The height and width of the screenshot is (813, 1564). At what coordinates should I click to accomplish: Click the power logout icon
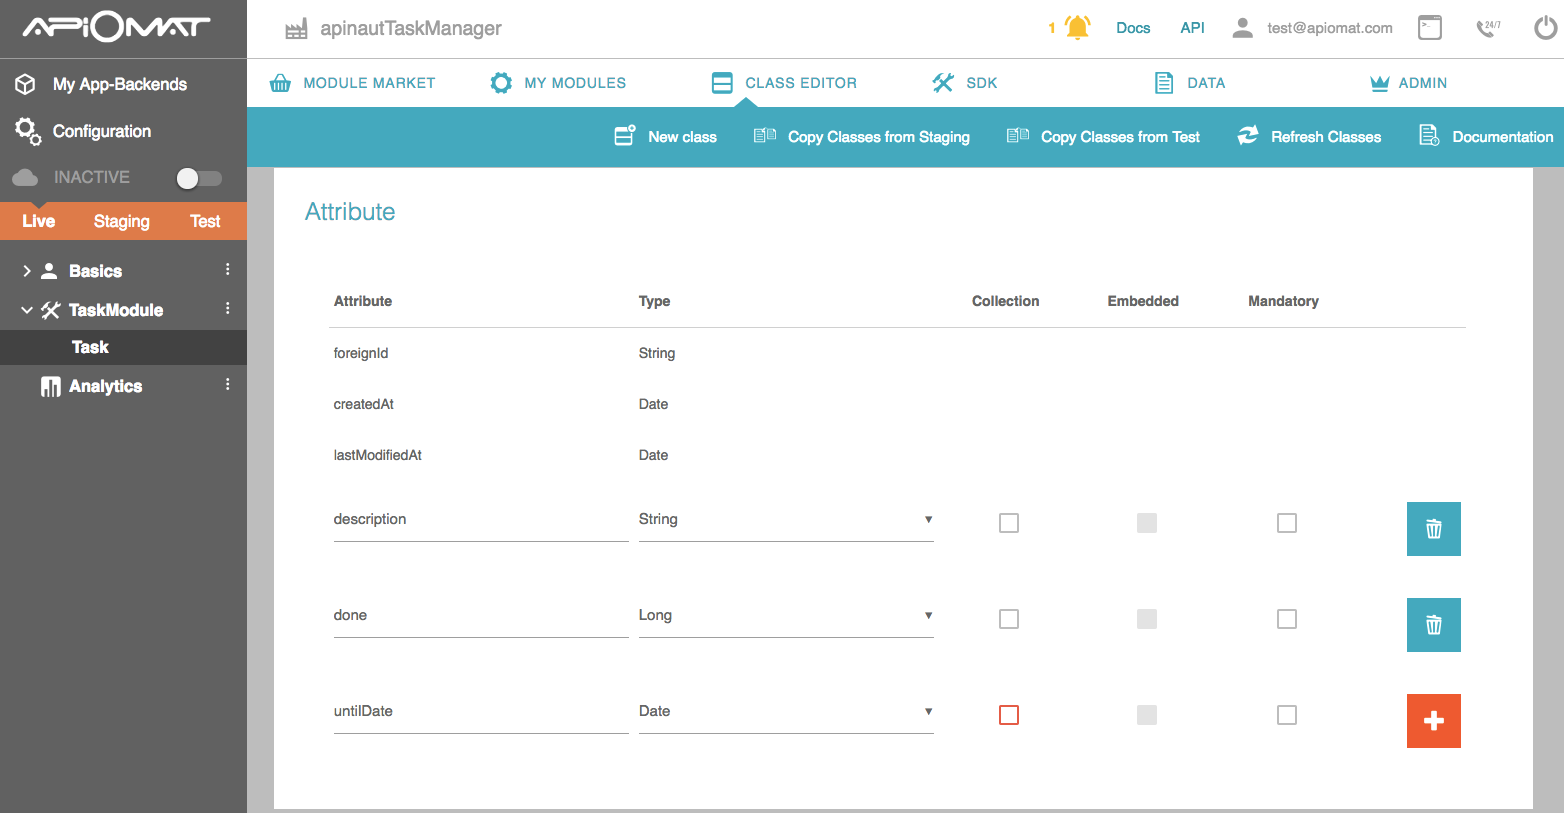(x=1545, y=28)
